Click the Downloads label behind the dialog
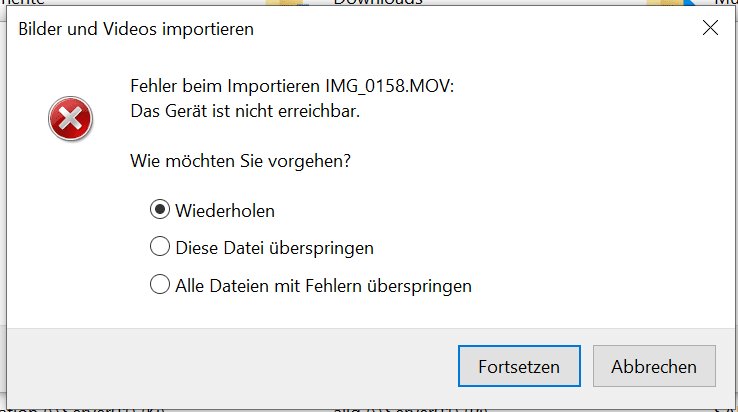 point(378,2)
